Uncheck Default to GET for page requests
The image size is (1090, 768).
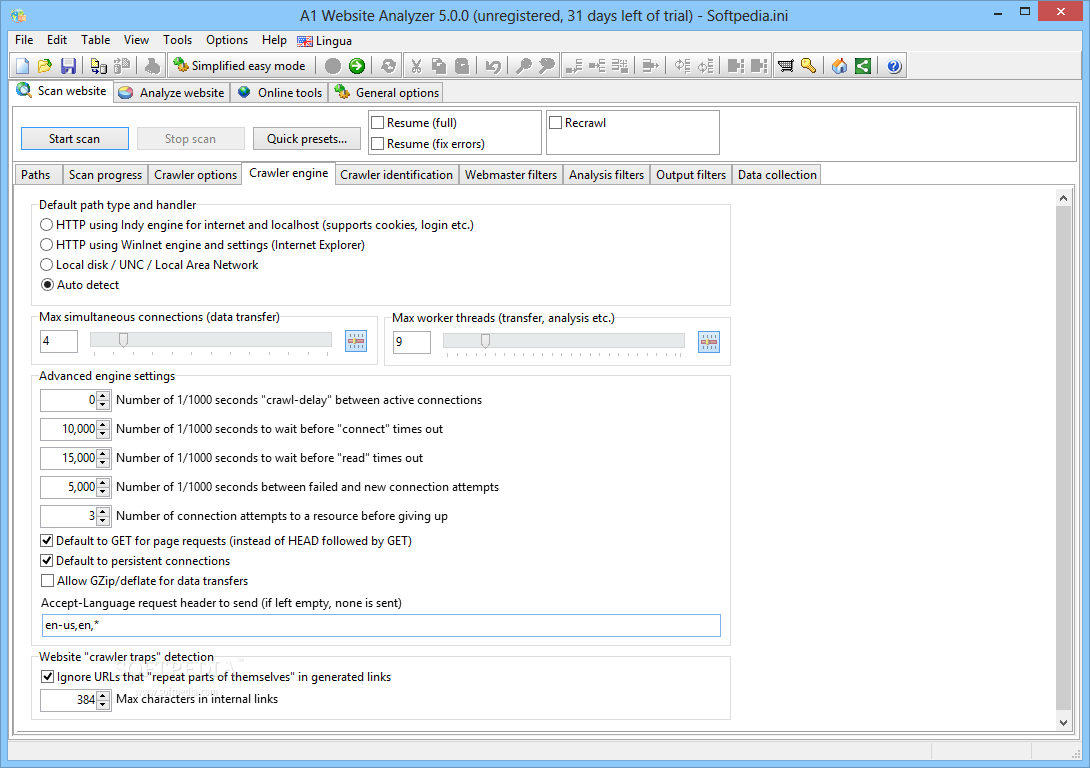(47, 541)
